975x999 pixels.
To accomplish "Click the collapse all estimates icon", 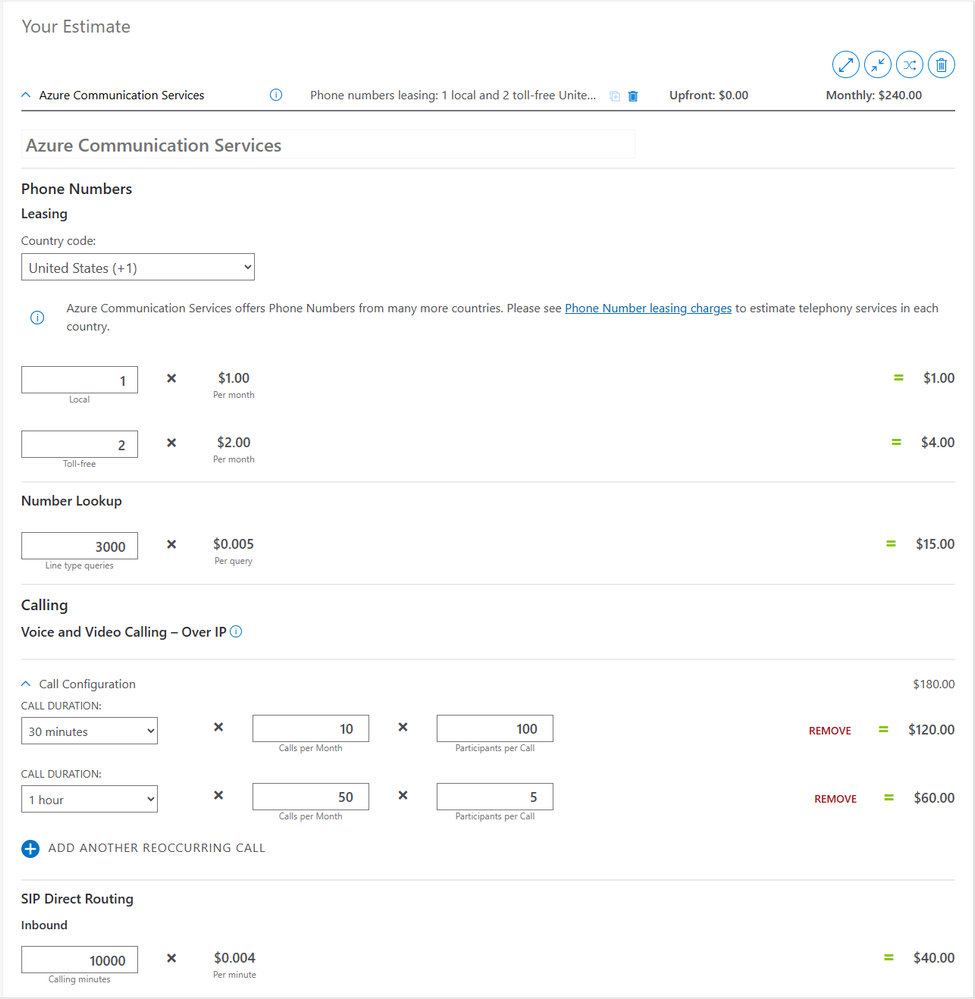I will tap(878, 64).
